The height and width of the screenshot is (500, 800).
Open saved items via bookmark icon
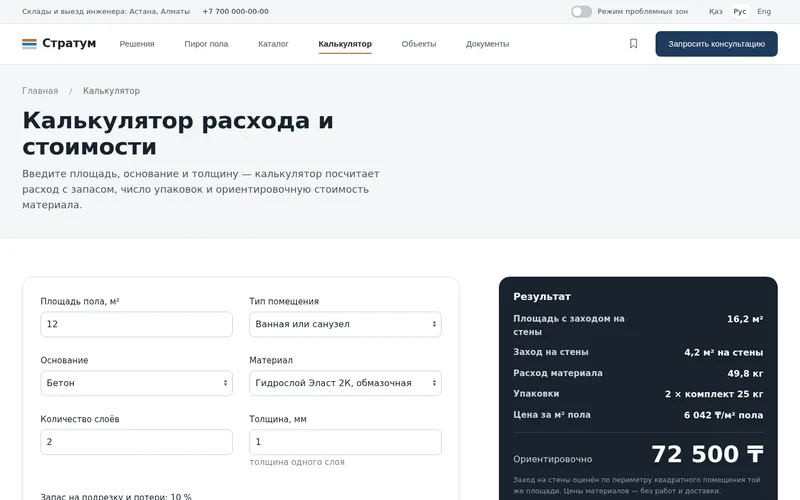(x=633, y=44)
